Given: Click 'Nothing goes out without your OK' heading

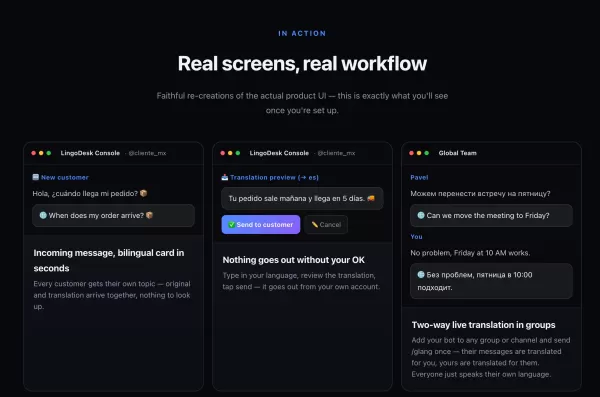Looking at the screenshot, I should click(x=293, y=260).
